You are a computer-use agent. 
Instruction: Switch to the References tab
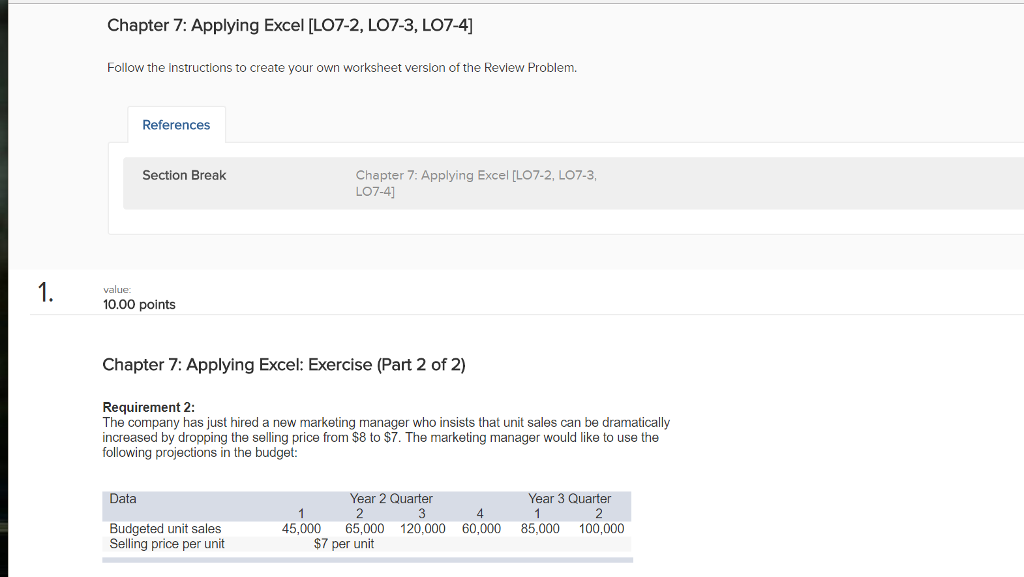(176, 124)
